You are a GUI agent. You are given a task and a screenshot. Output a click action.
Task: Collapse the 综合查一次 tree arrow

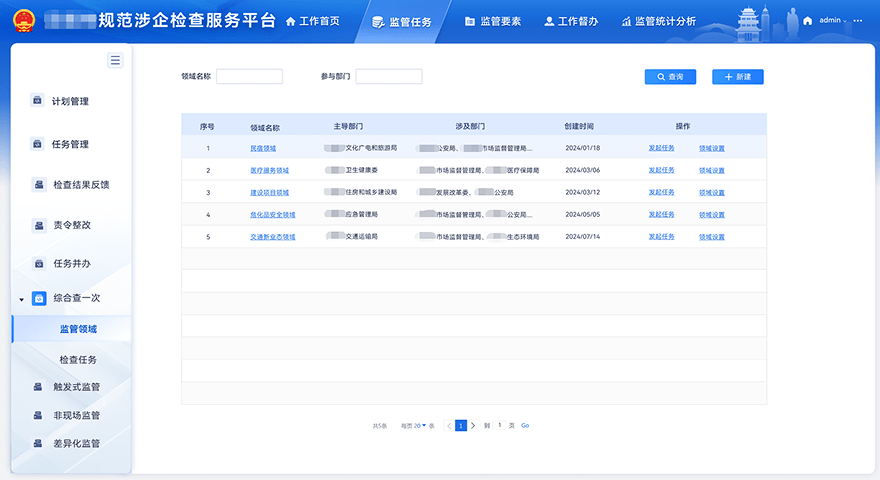[21, 299]
